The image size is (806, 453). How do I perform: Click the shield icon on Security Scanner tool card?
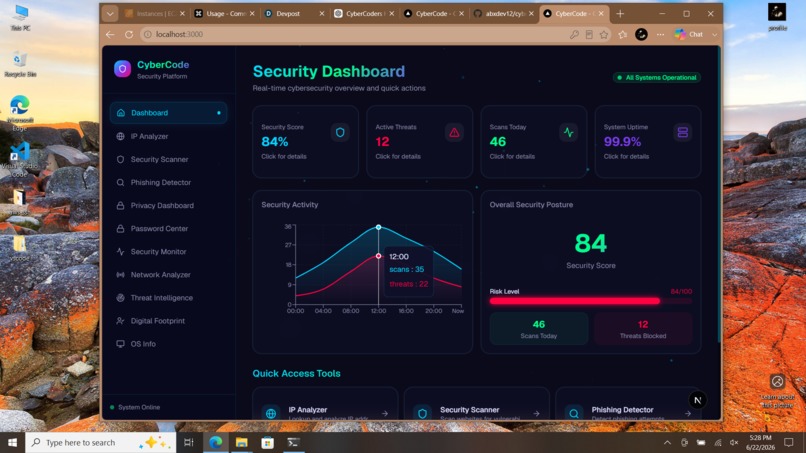[x=423, y=413]
